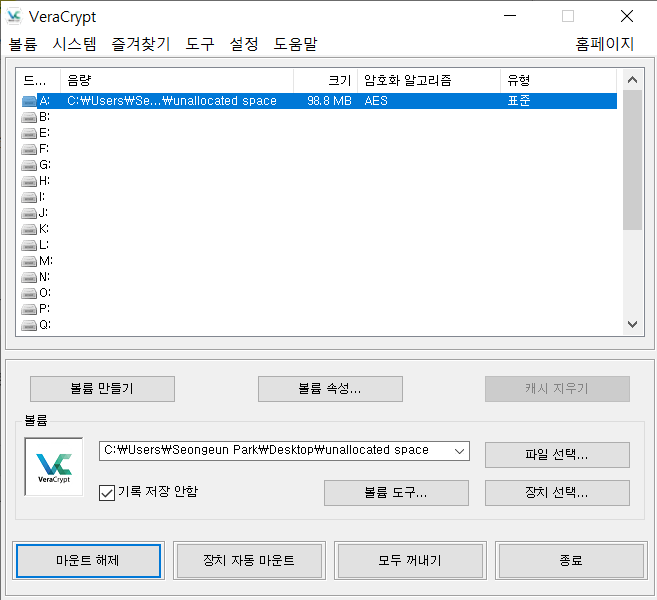Click the 유형 column header

[559, 80]
